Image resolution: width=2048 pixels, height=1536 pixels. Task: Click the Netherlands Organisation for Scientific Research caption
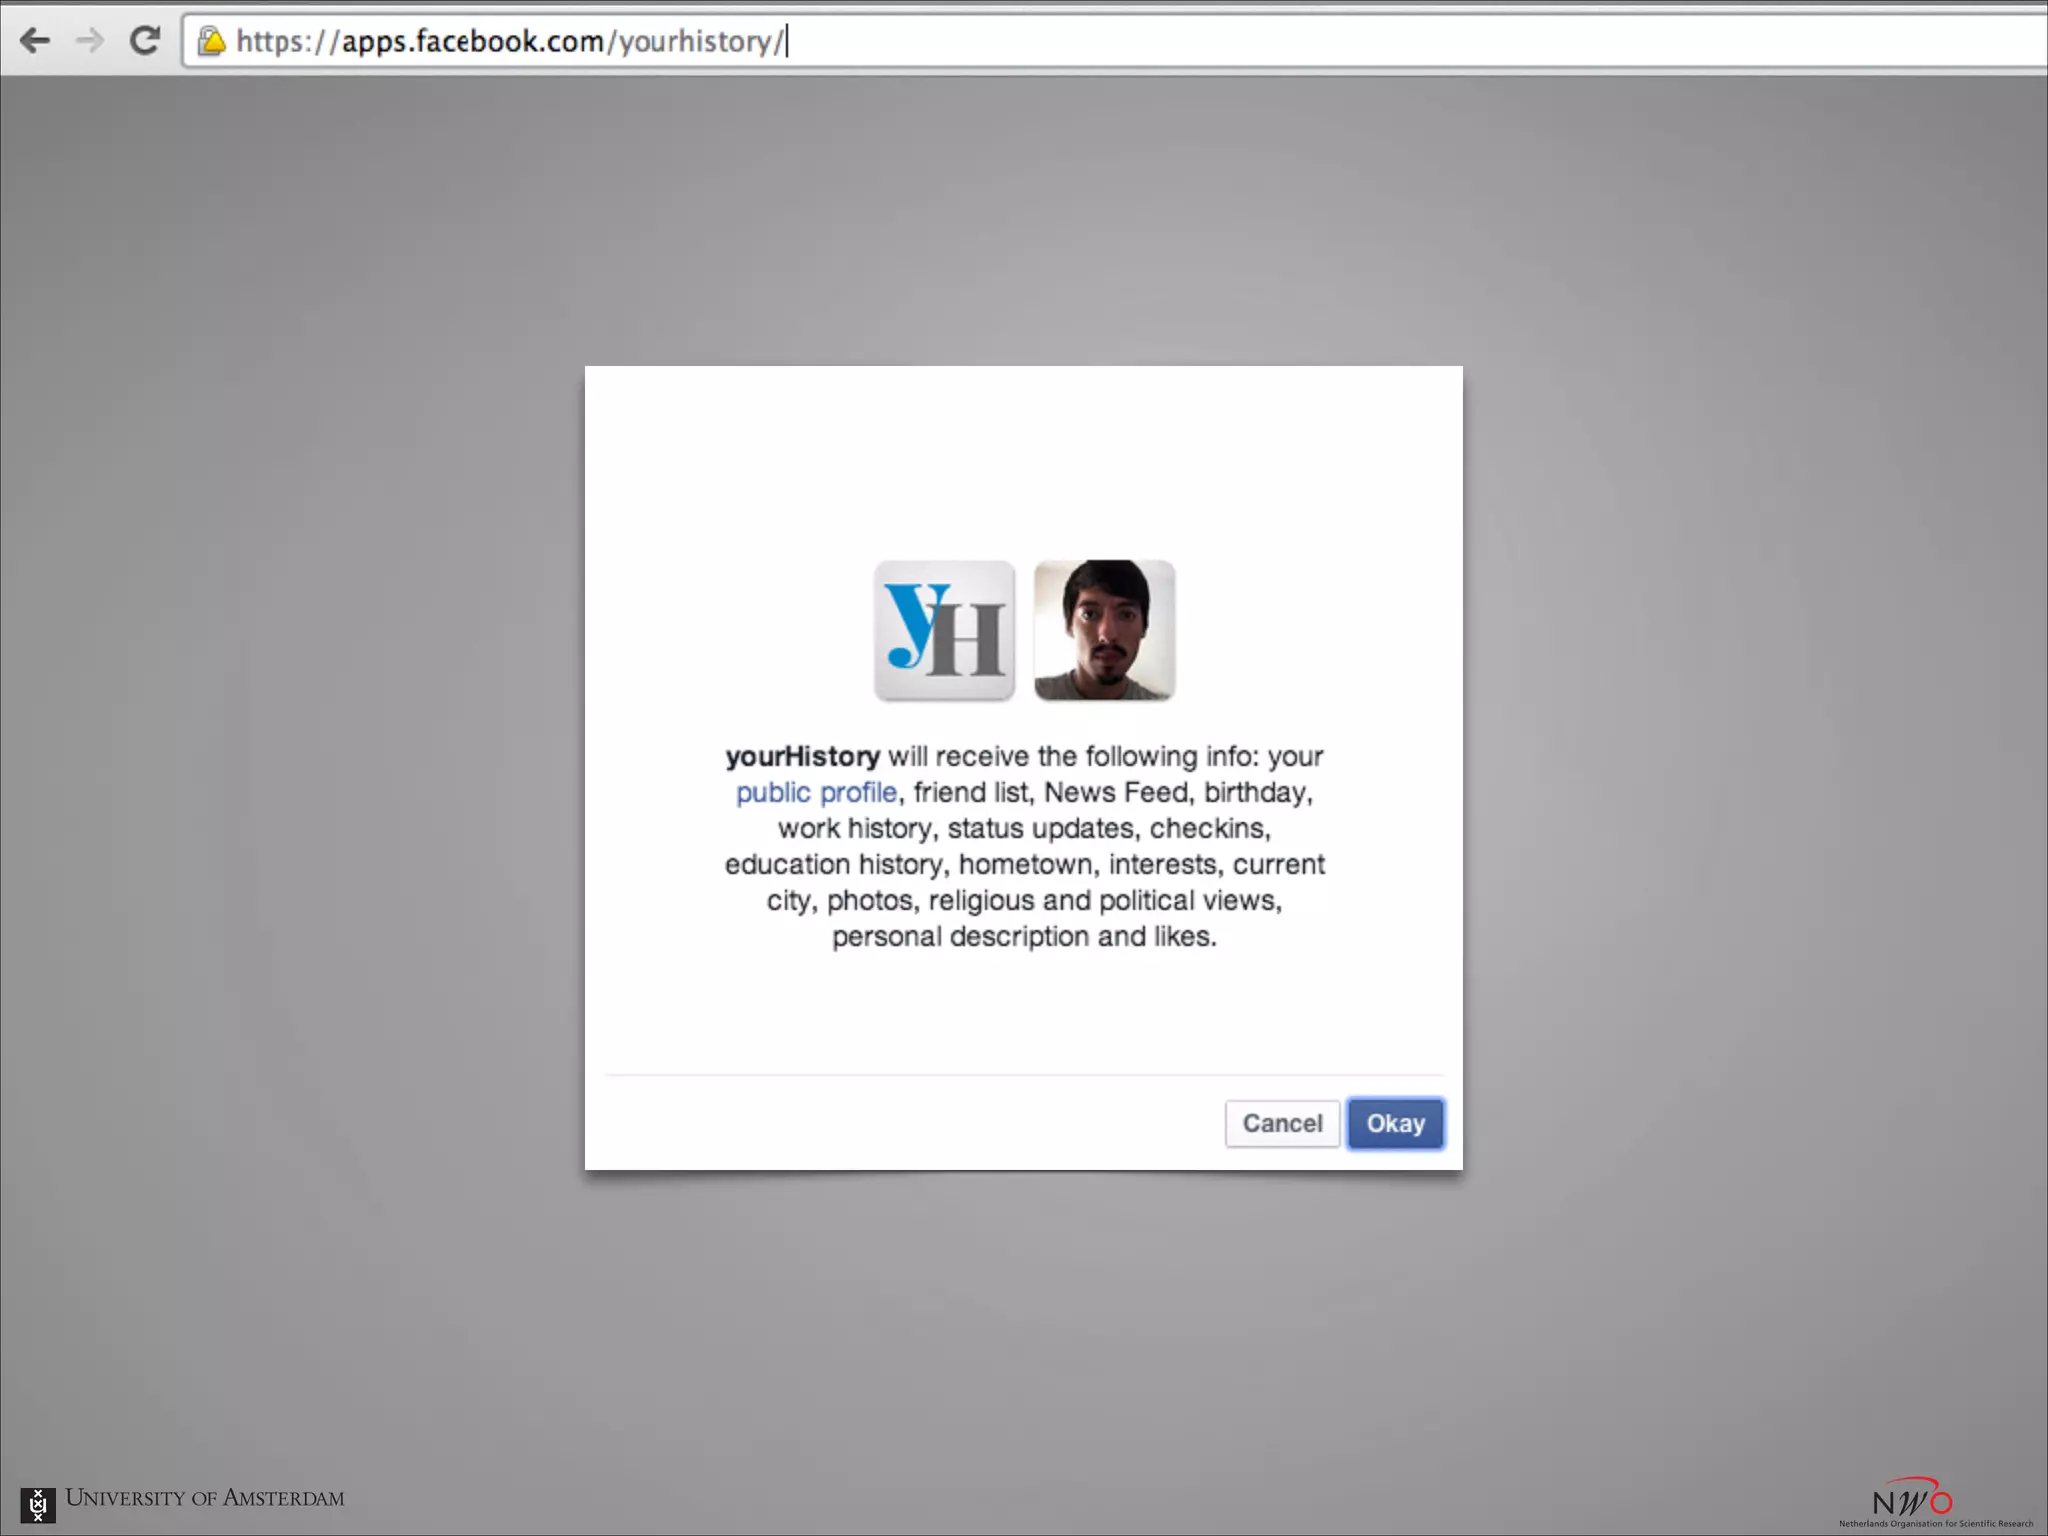(1935, 1524)
